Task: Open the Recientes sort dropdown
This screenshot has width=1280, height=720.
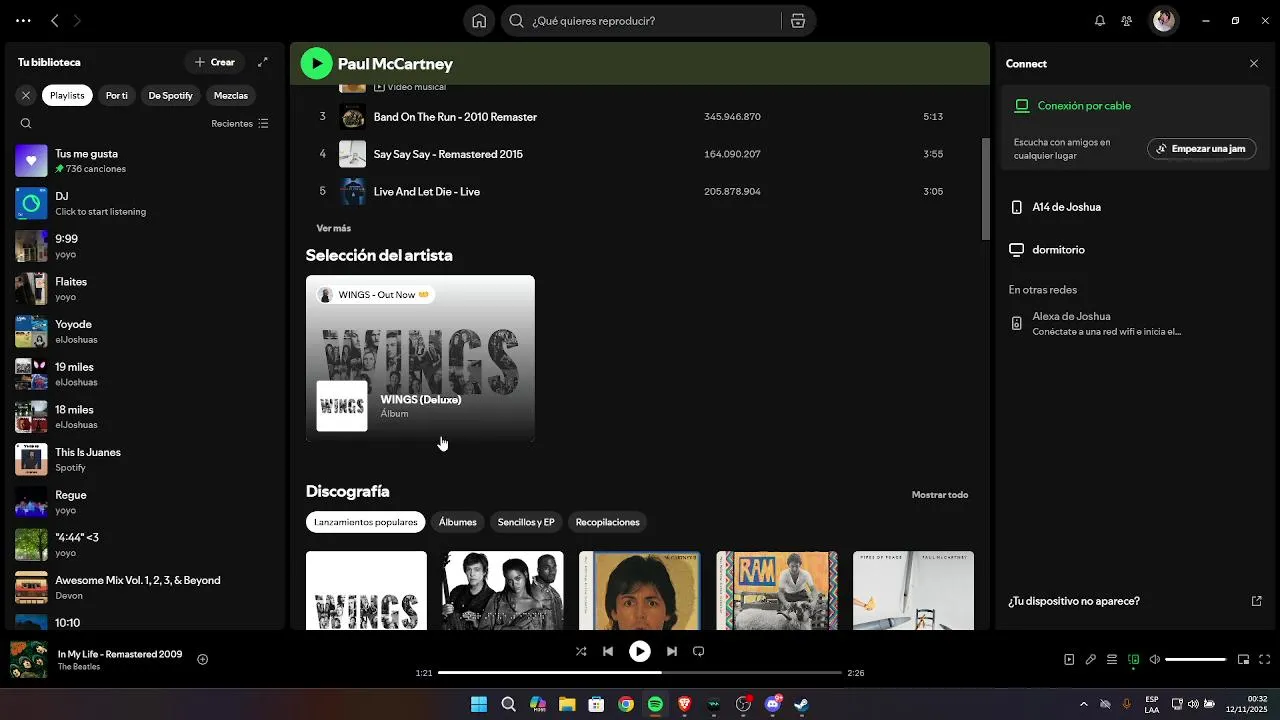Action: 240,124
